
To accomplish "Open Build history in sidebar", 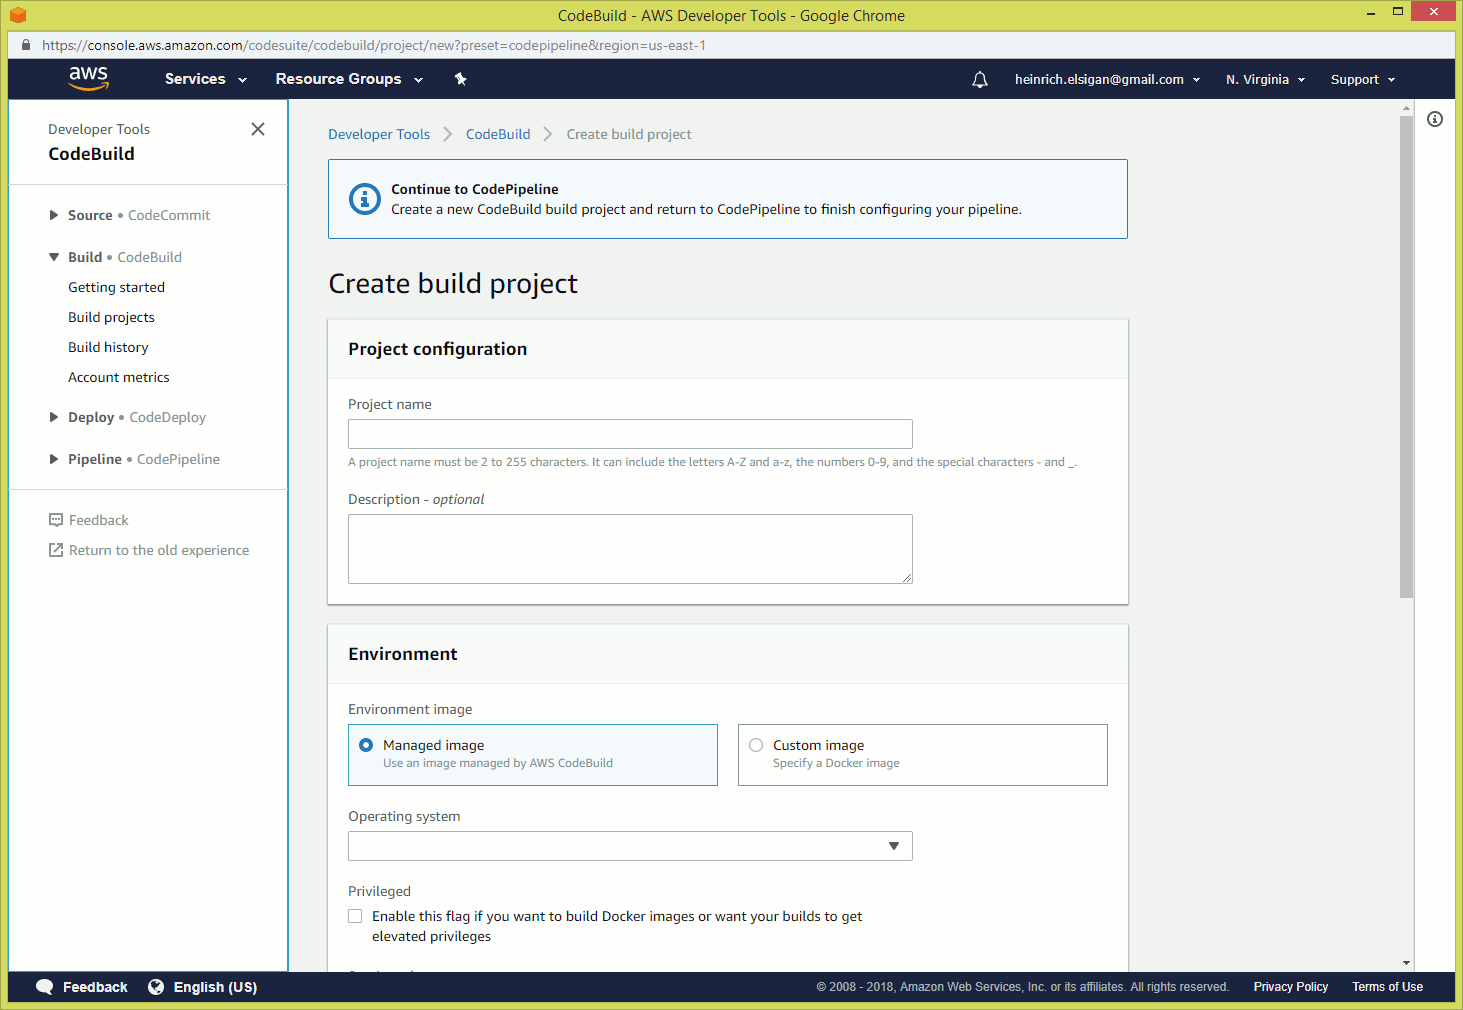I will (x=108, y=347).
